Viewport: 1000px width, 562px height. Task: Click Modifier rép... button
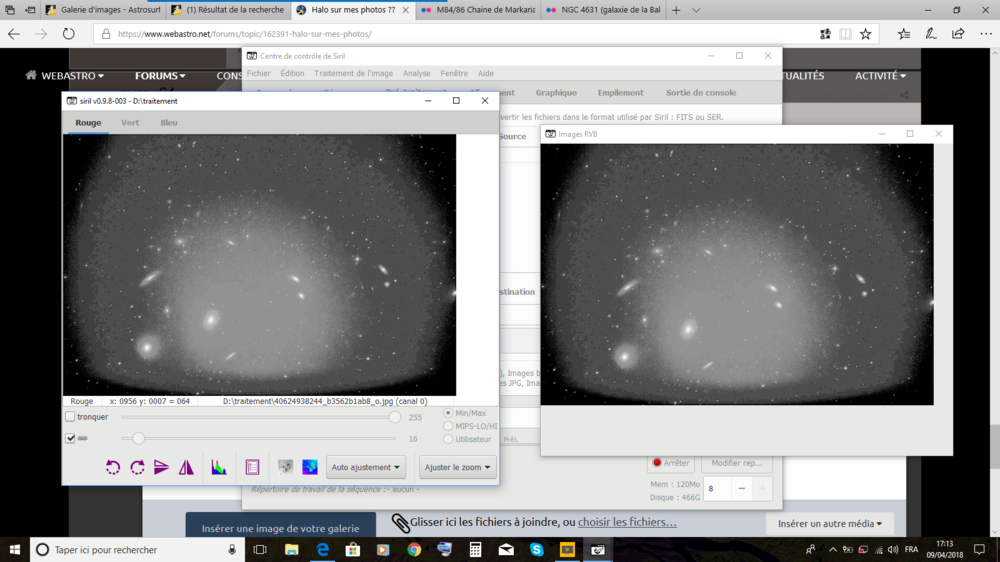pos(737,462)
